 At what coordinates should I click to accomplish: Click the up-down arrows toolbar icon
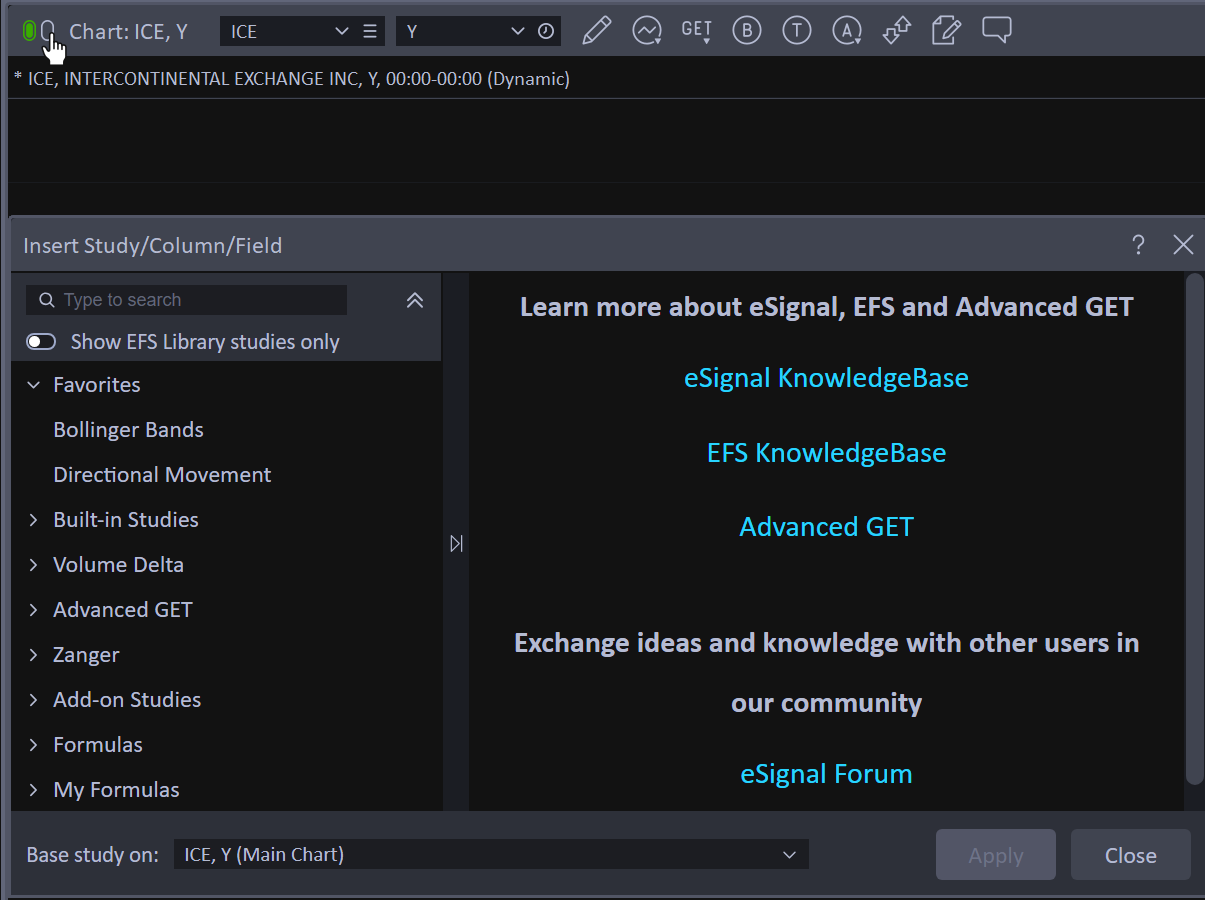[896, 31]
